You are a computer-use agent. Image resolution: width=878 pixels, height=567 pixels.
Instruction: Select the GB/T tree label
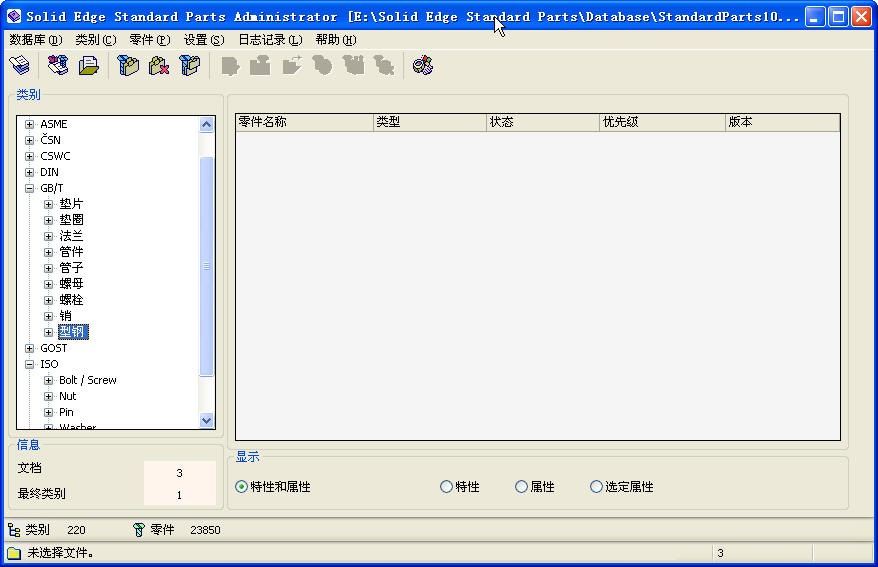52,189
